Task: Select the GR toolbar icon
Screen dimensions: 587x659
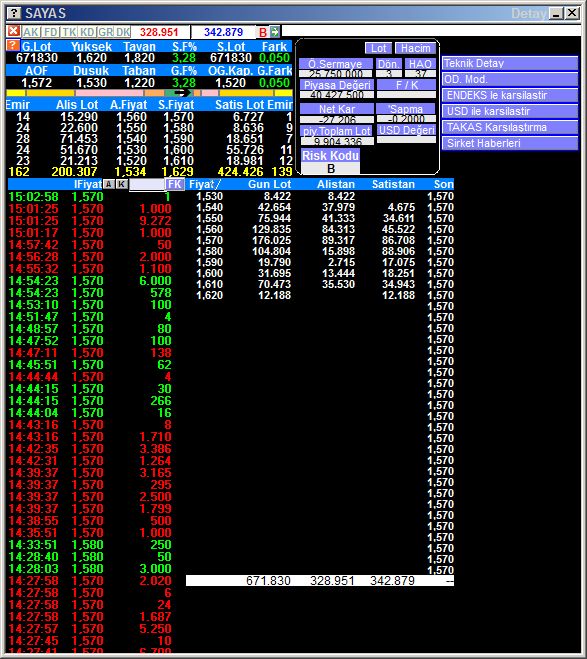Action: [x=105, y=32]
